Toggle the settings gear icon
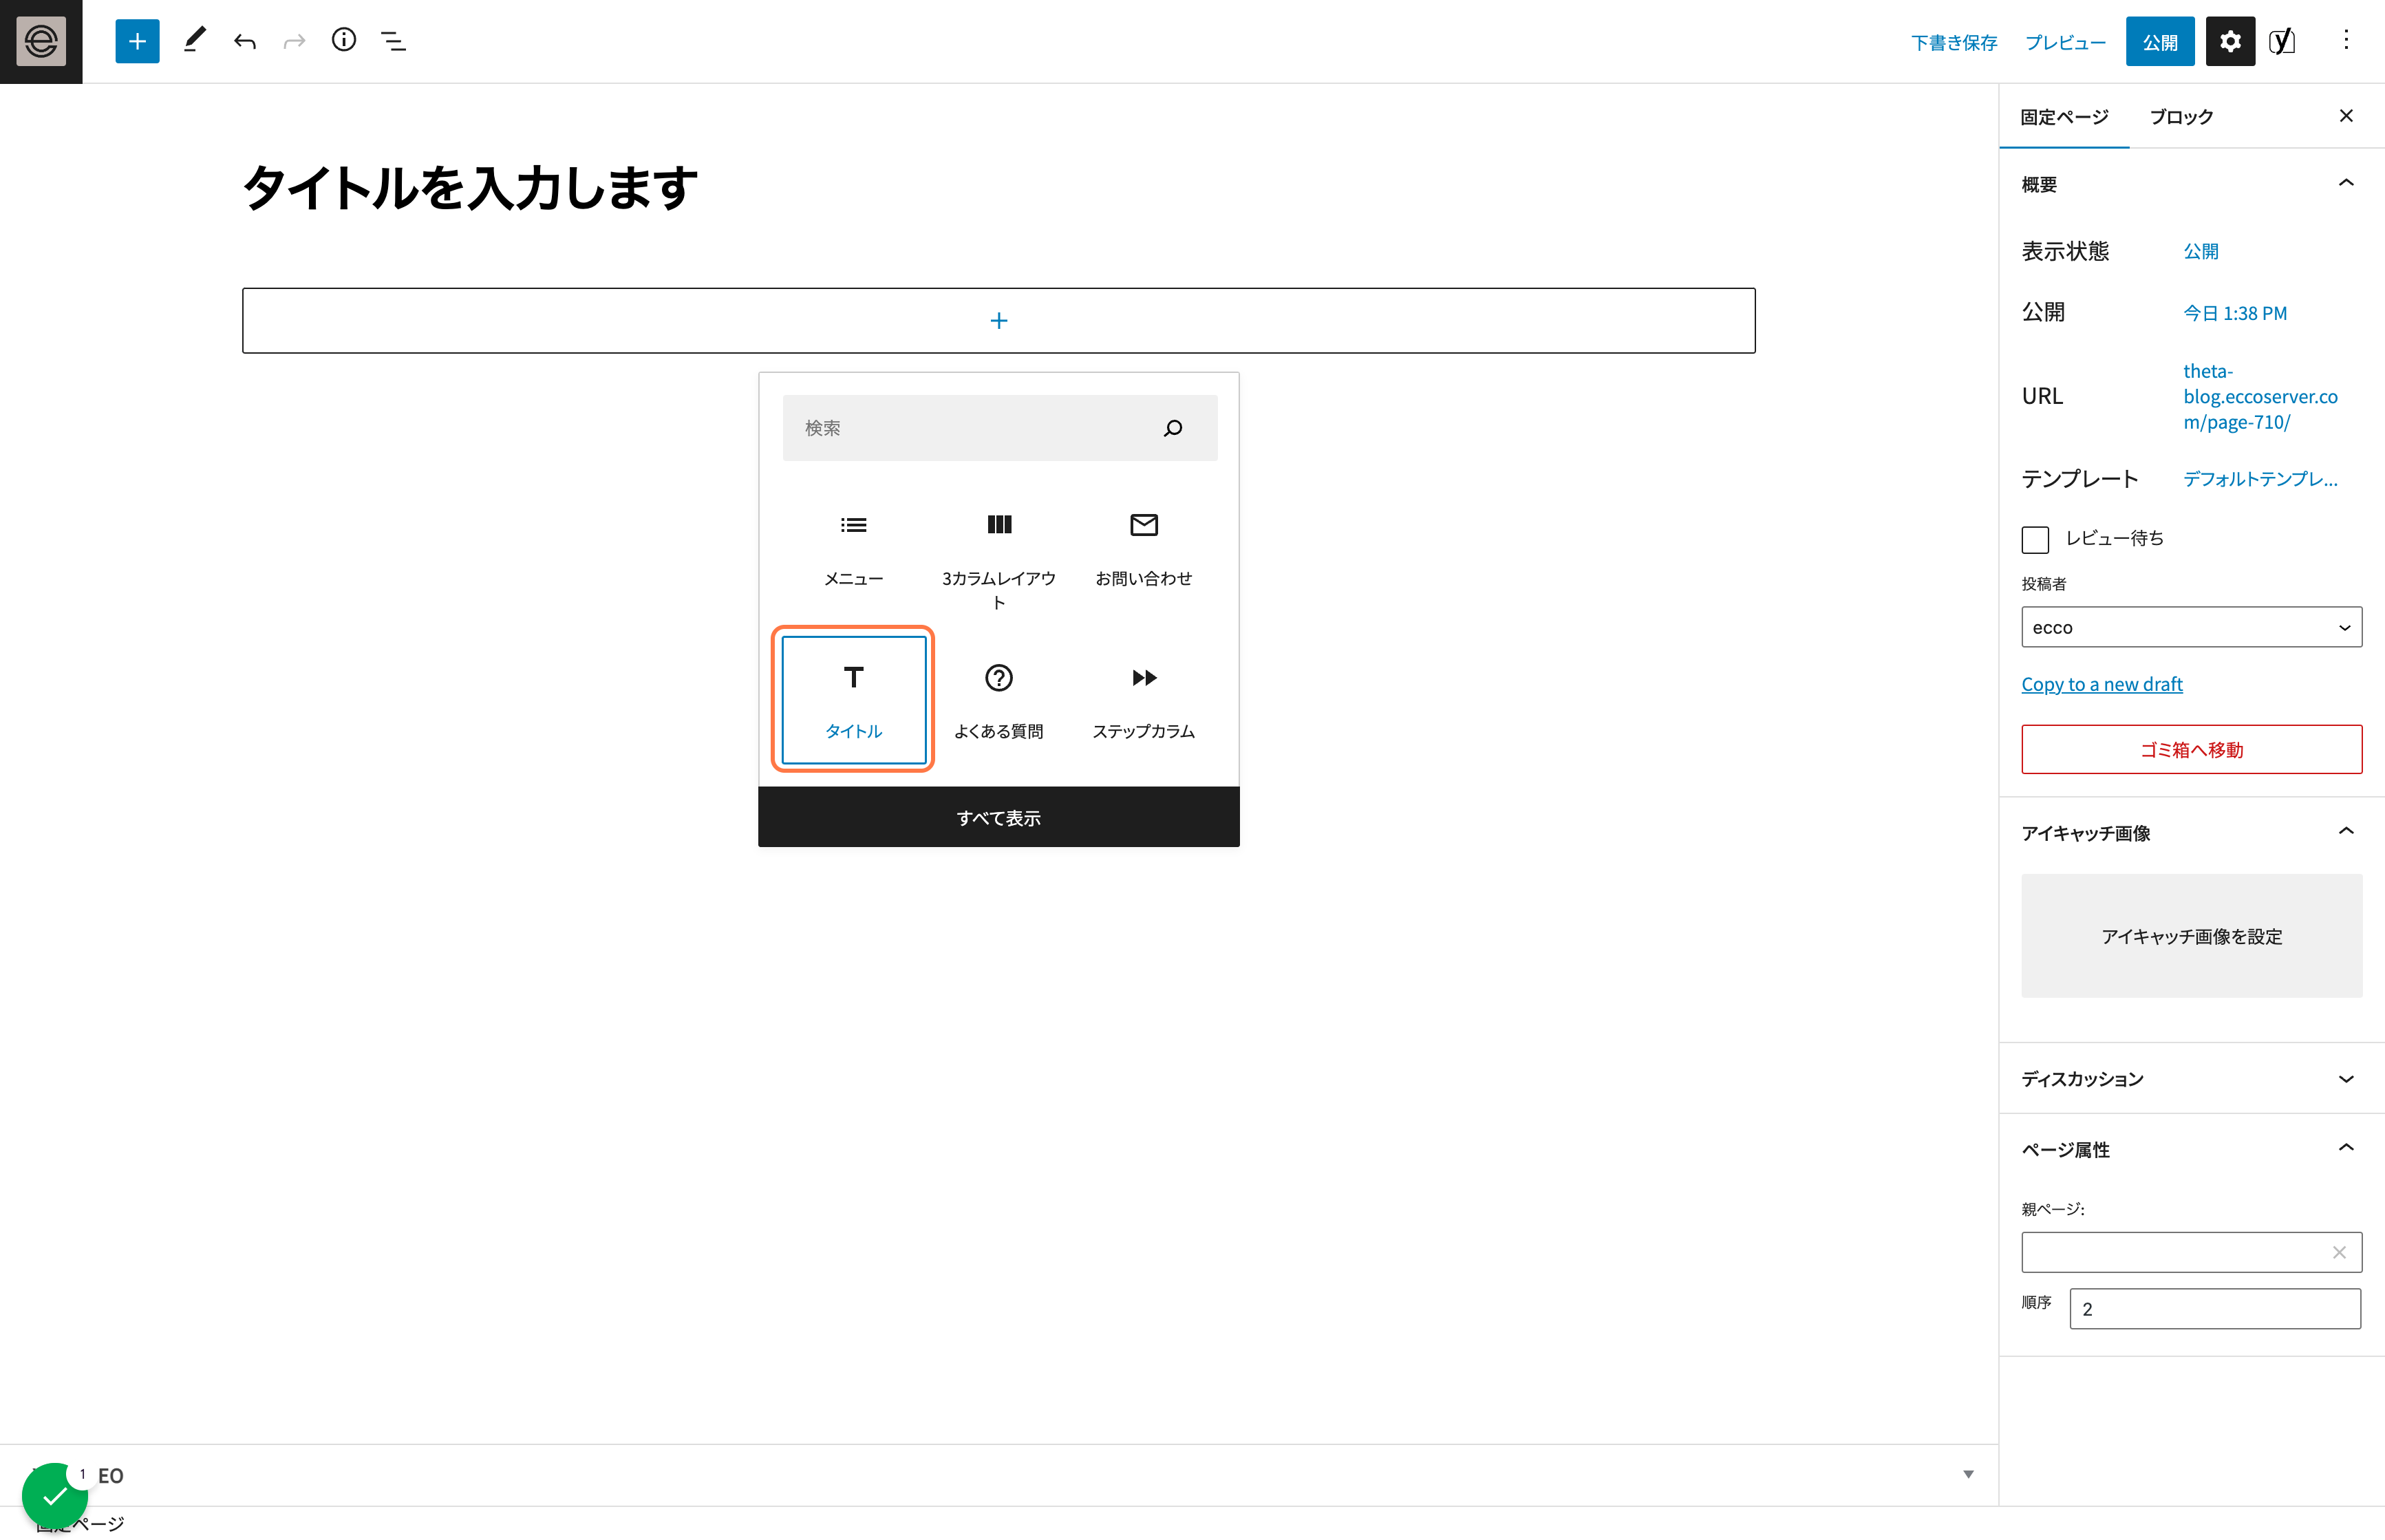The width and height of the screenshot is (2385, 1540). point(2230,41)
